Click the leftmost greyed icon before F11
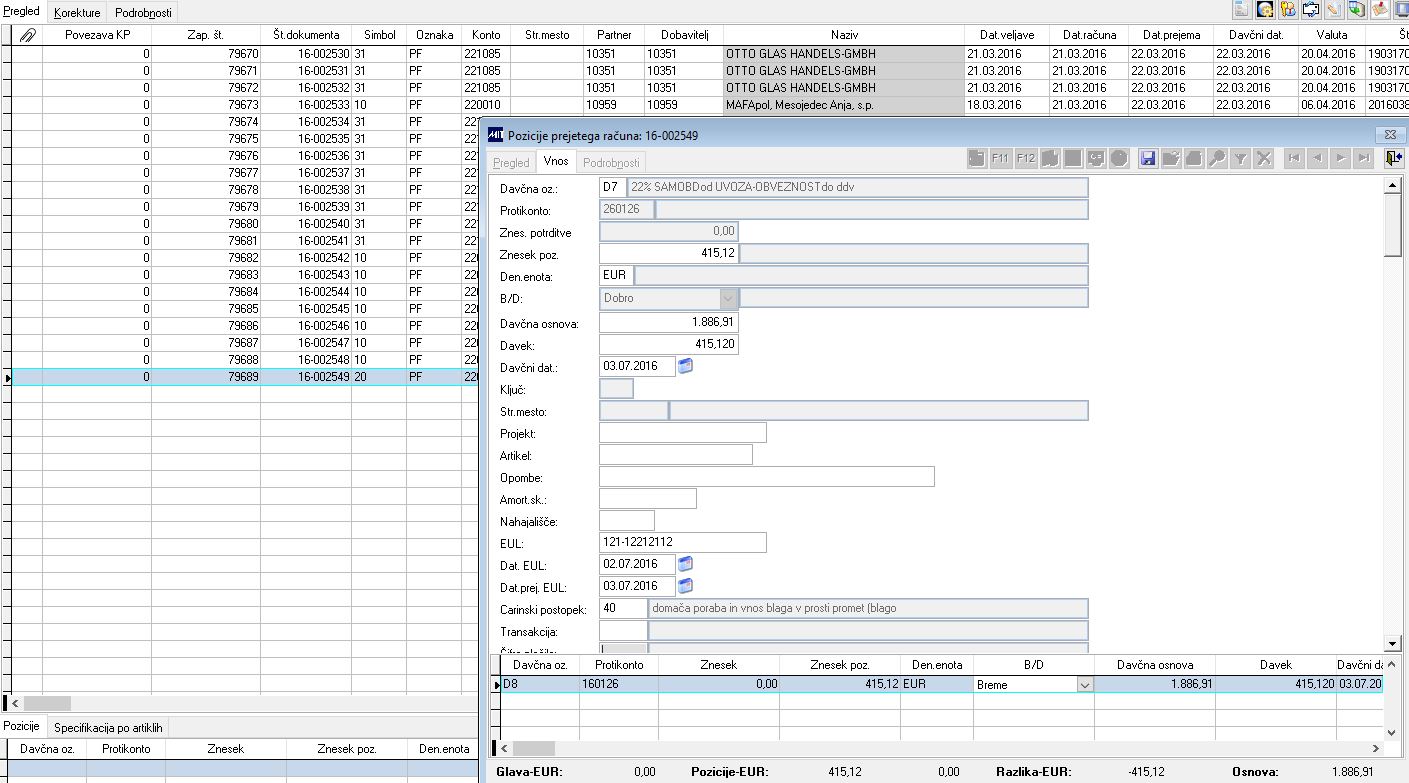 [977, 158]
